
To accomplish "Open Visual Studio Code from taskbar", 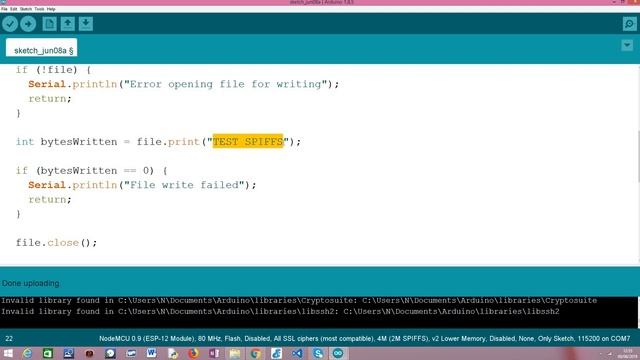I will [x=297, y=353].
